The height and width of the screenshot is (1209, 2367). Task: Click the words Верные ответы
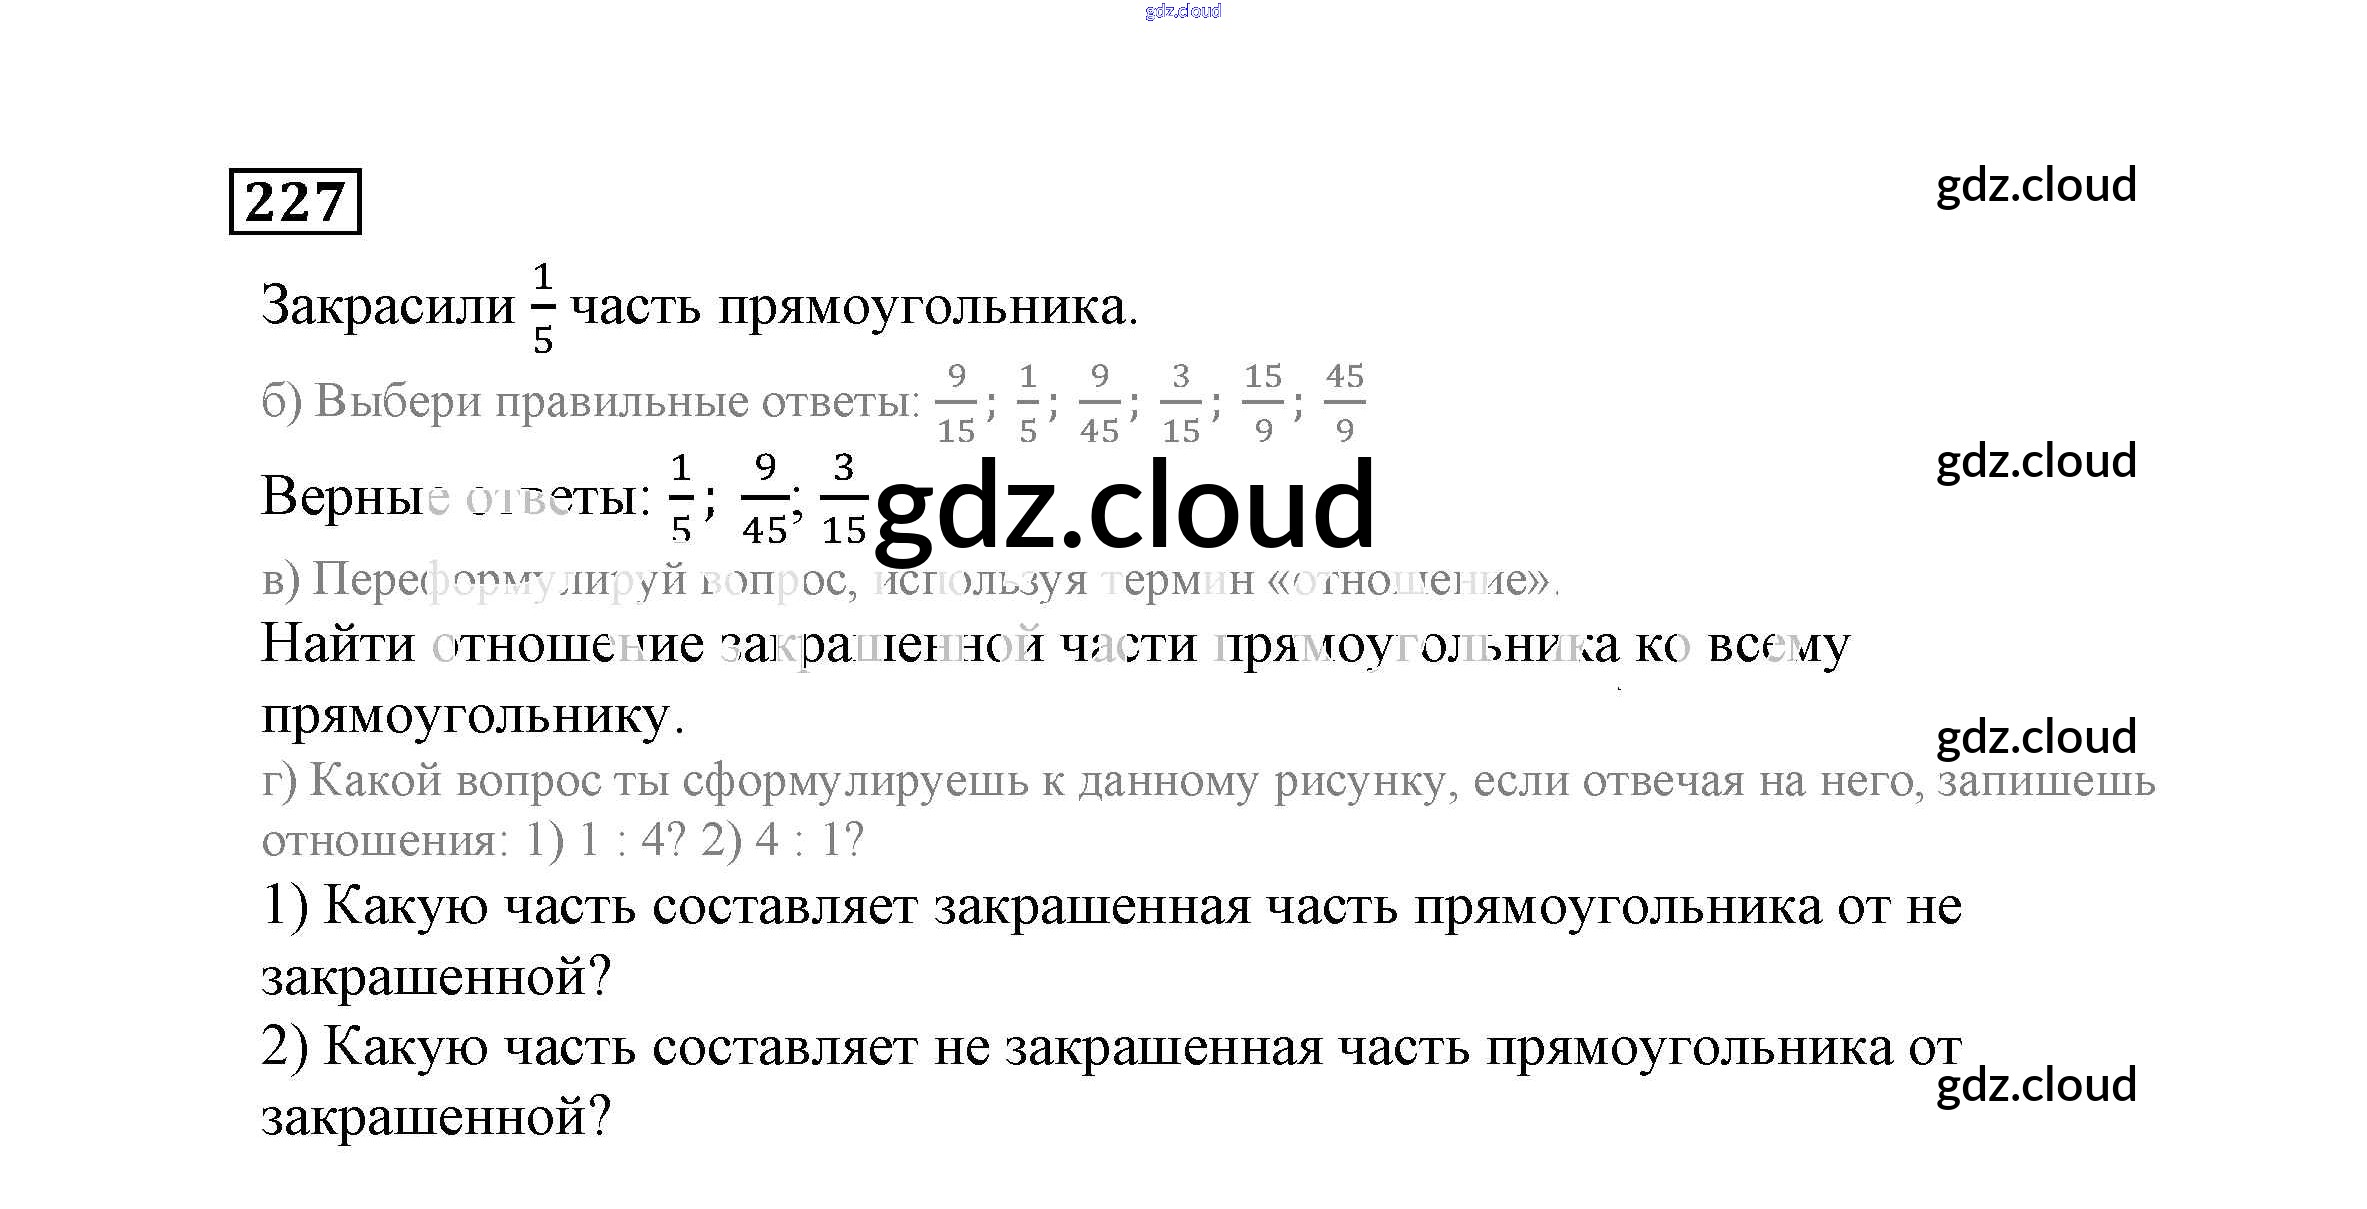(x=455, y=496)
